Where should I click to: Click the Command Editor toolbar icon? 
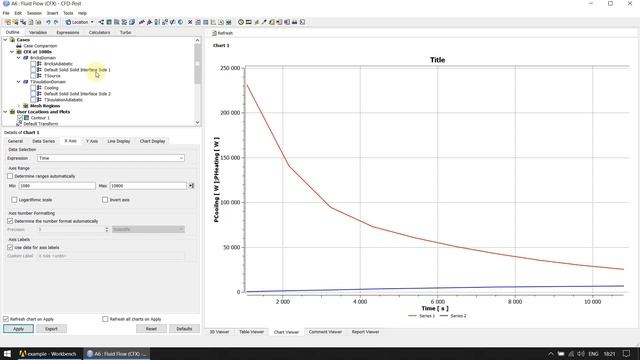pyautogui.click(x=302, y=22)
